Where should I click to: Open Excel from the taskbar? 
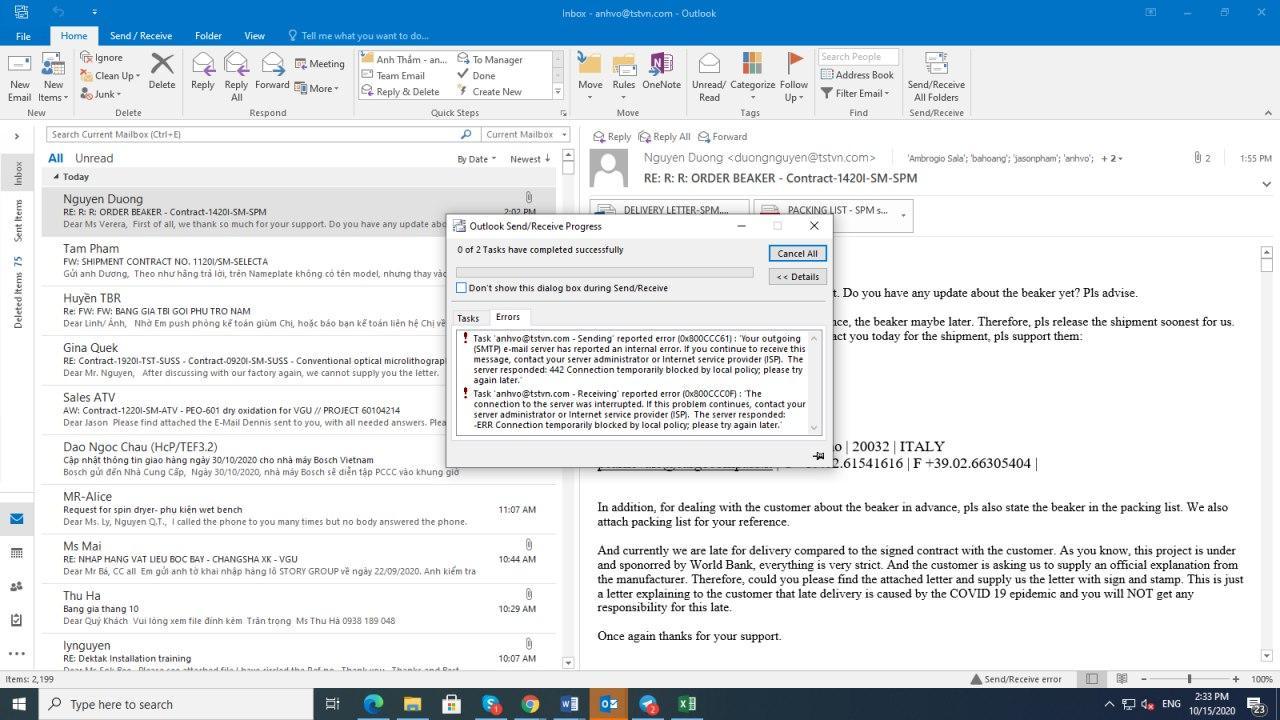click(686, 704)
